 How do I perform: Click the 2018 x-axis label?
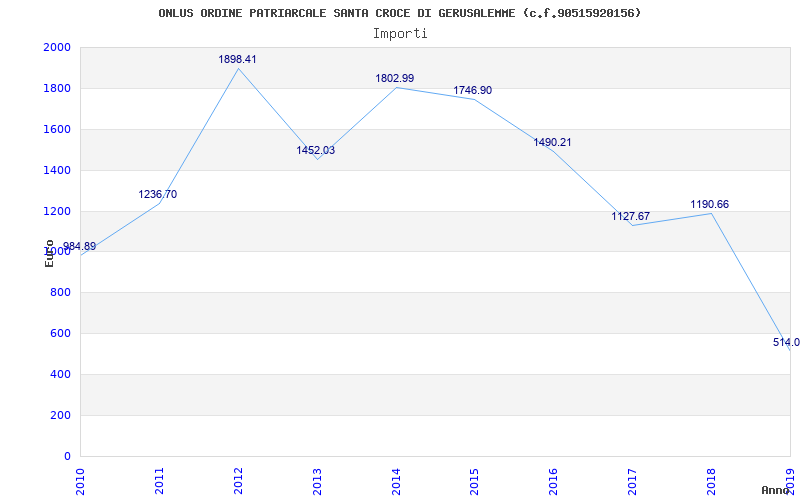click(x=711, y=481)
